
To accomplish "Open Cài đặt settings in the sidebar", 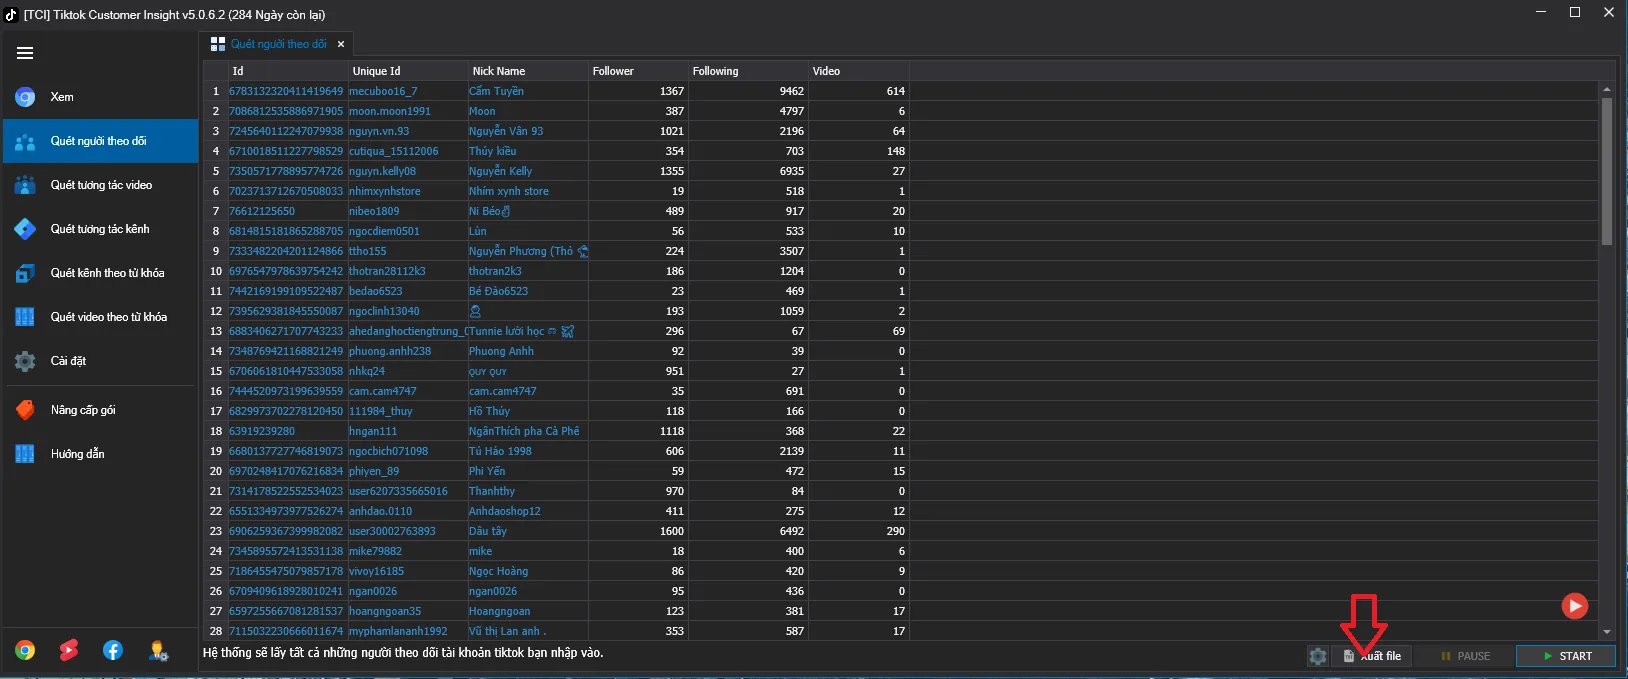I will [x=100, y=361].
